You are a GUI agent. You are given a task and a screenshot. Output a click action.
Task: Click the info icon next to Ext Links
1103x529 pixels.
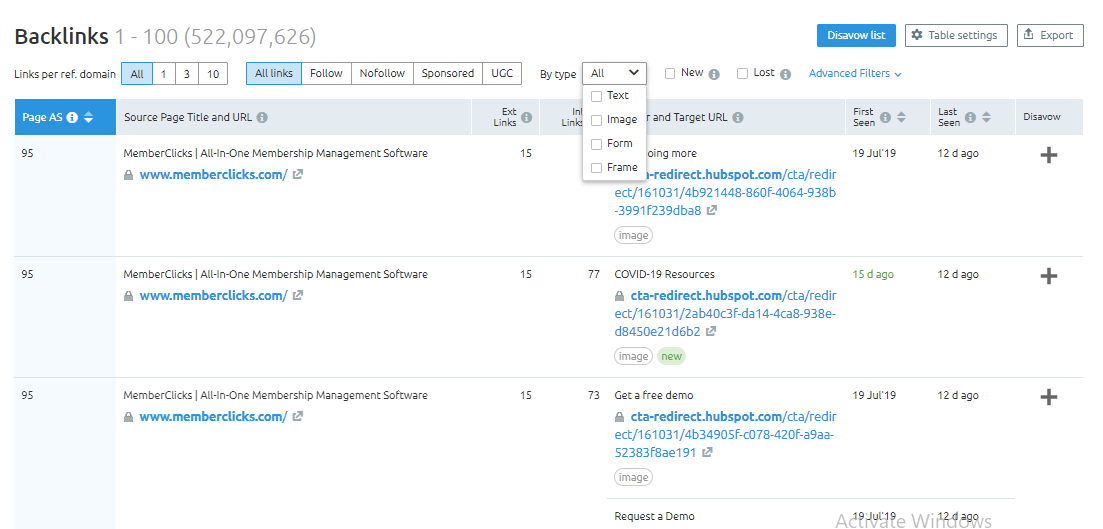(526, 118)
